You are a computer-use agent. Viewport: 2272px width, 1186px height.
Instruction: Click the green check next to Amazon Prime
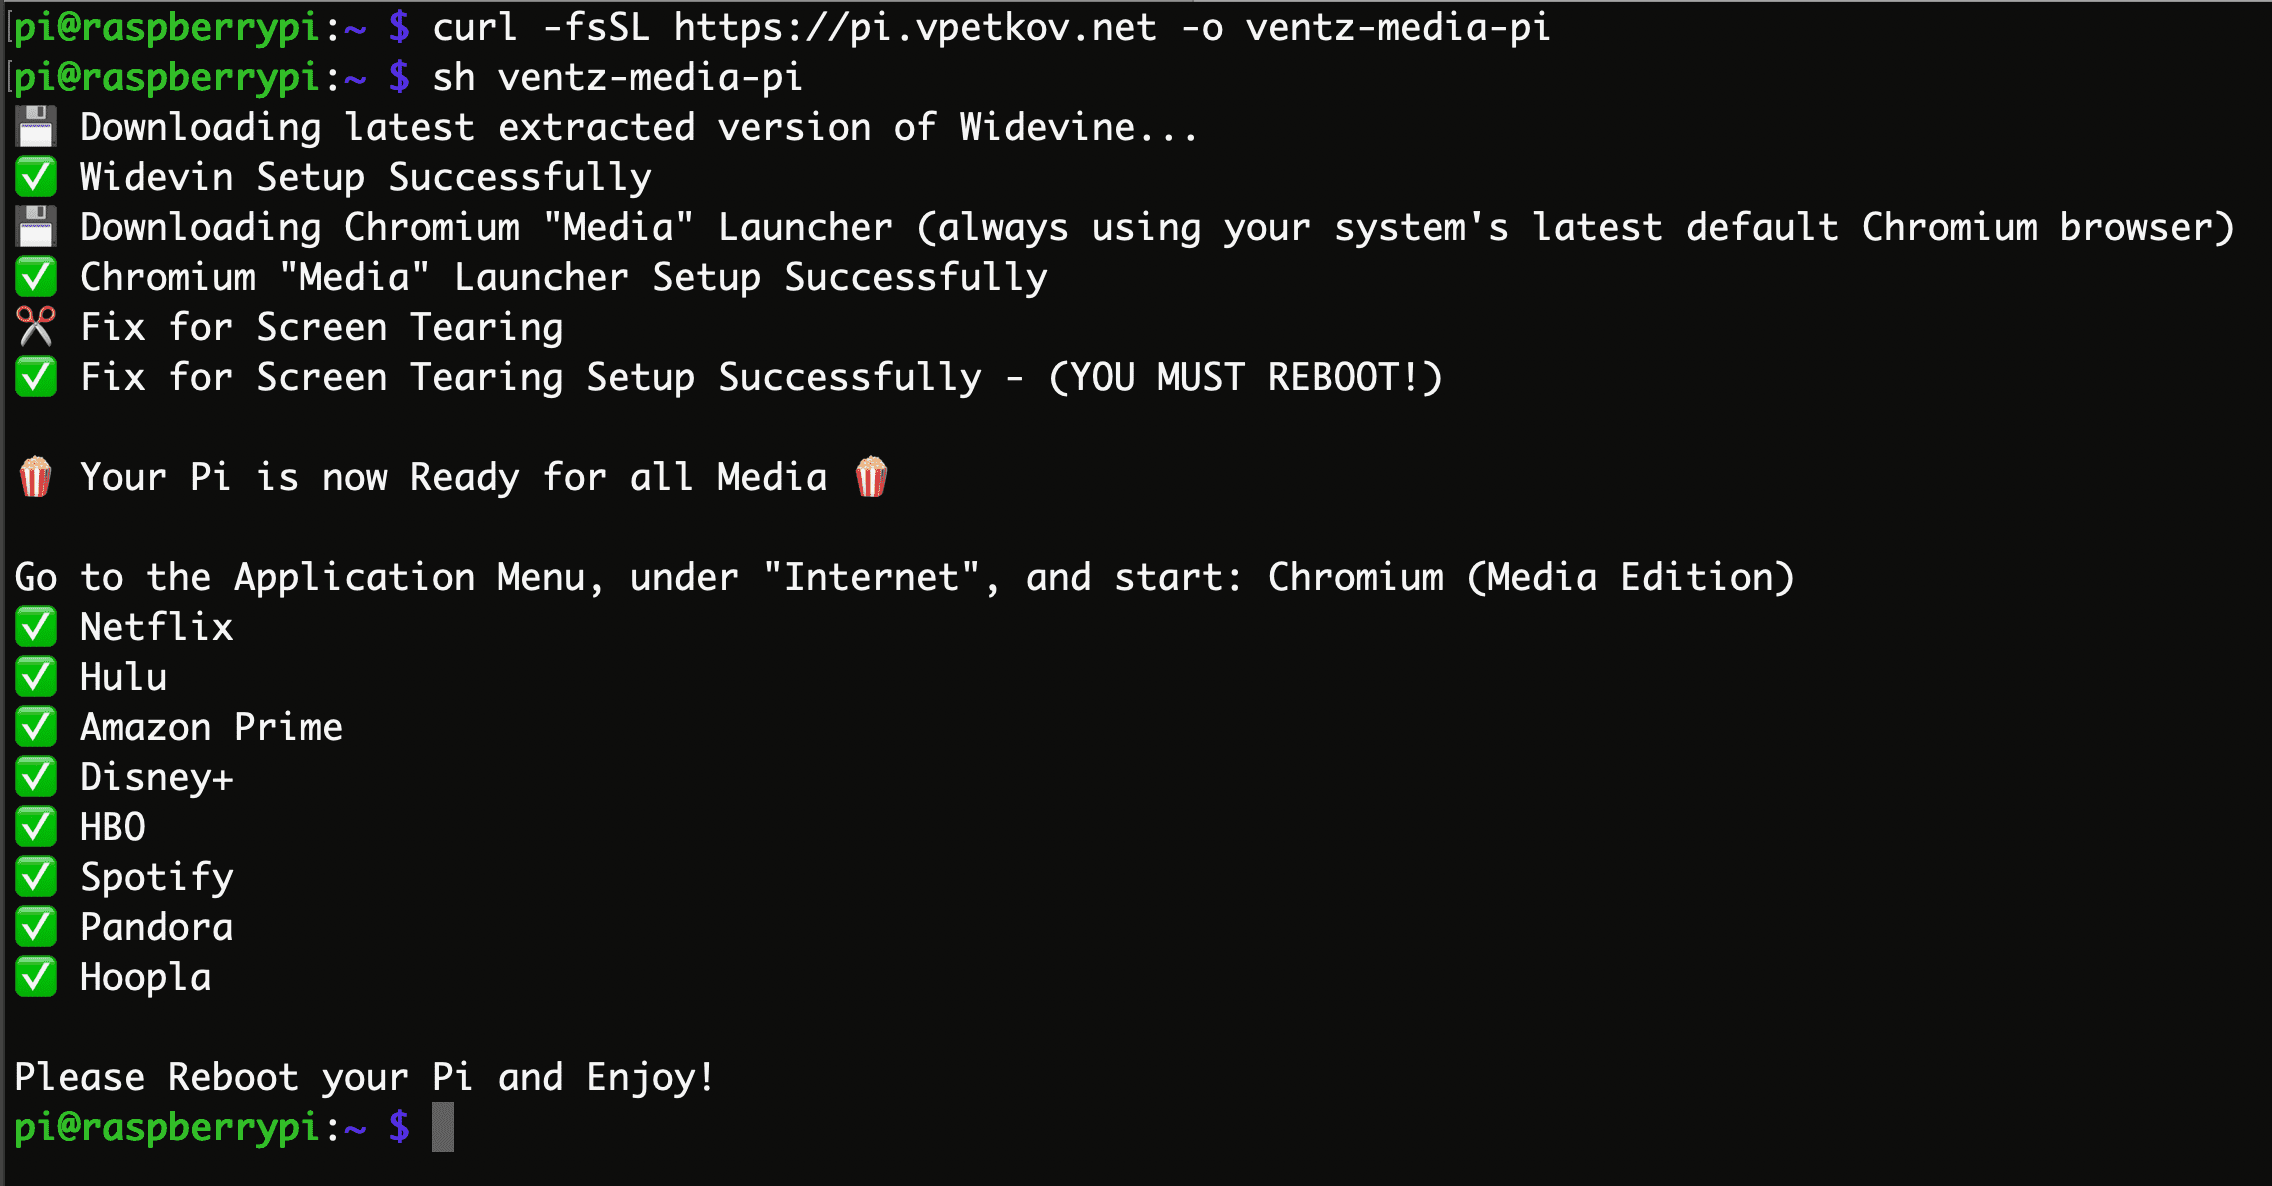coord(36,727)
